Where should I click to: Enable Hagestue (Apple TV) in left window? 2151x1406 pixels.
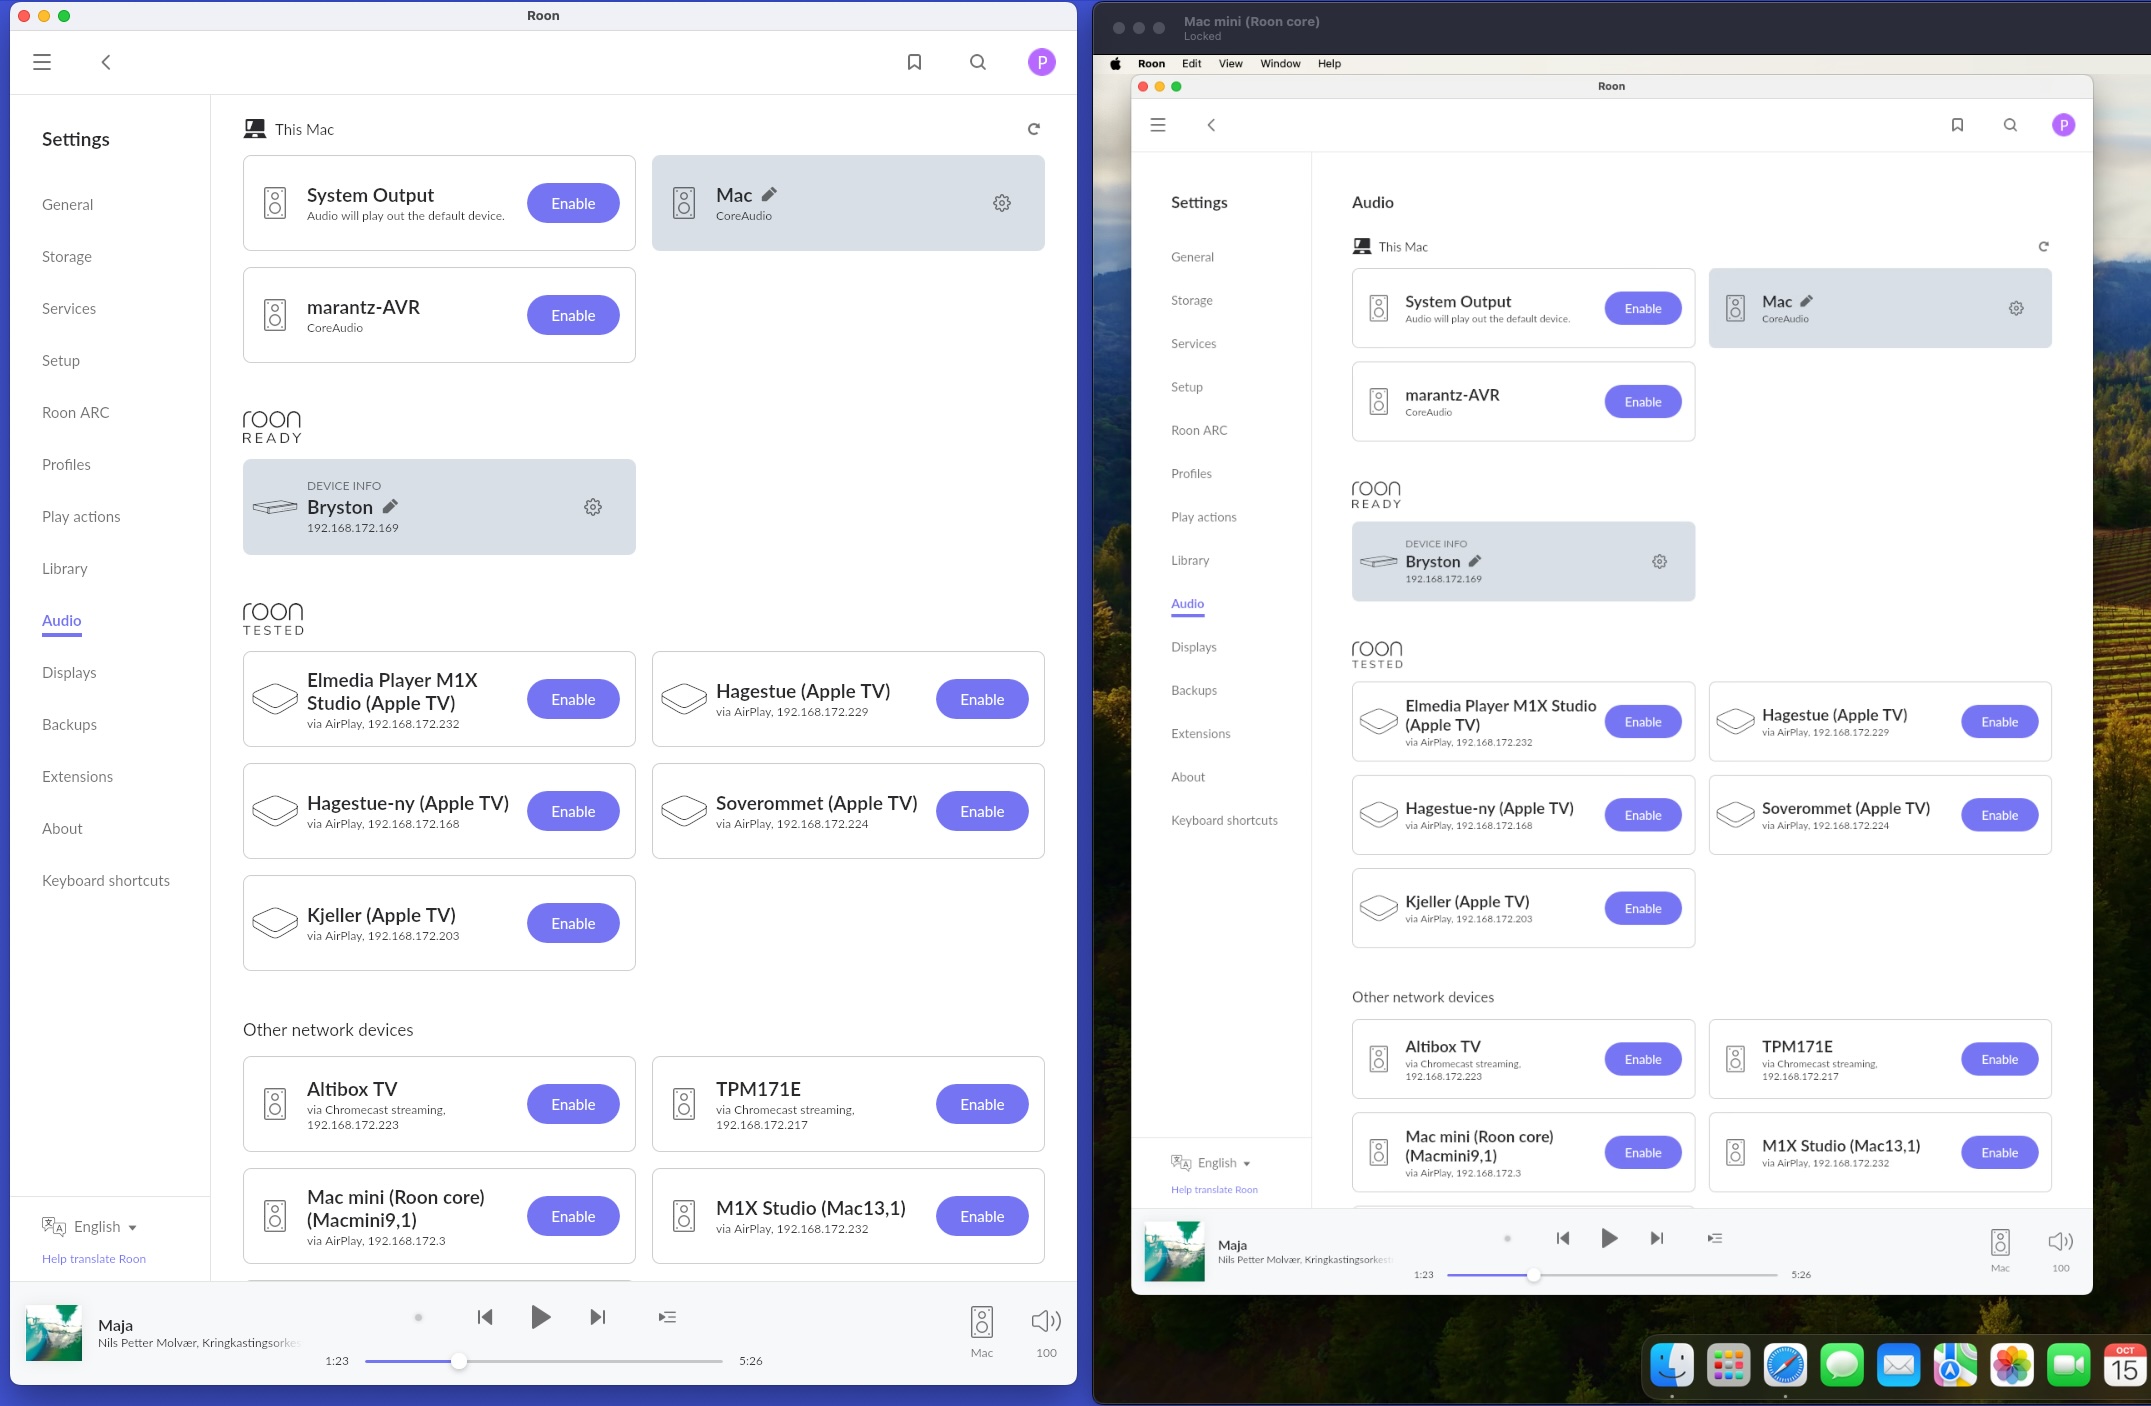[x=982, y=699]
